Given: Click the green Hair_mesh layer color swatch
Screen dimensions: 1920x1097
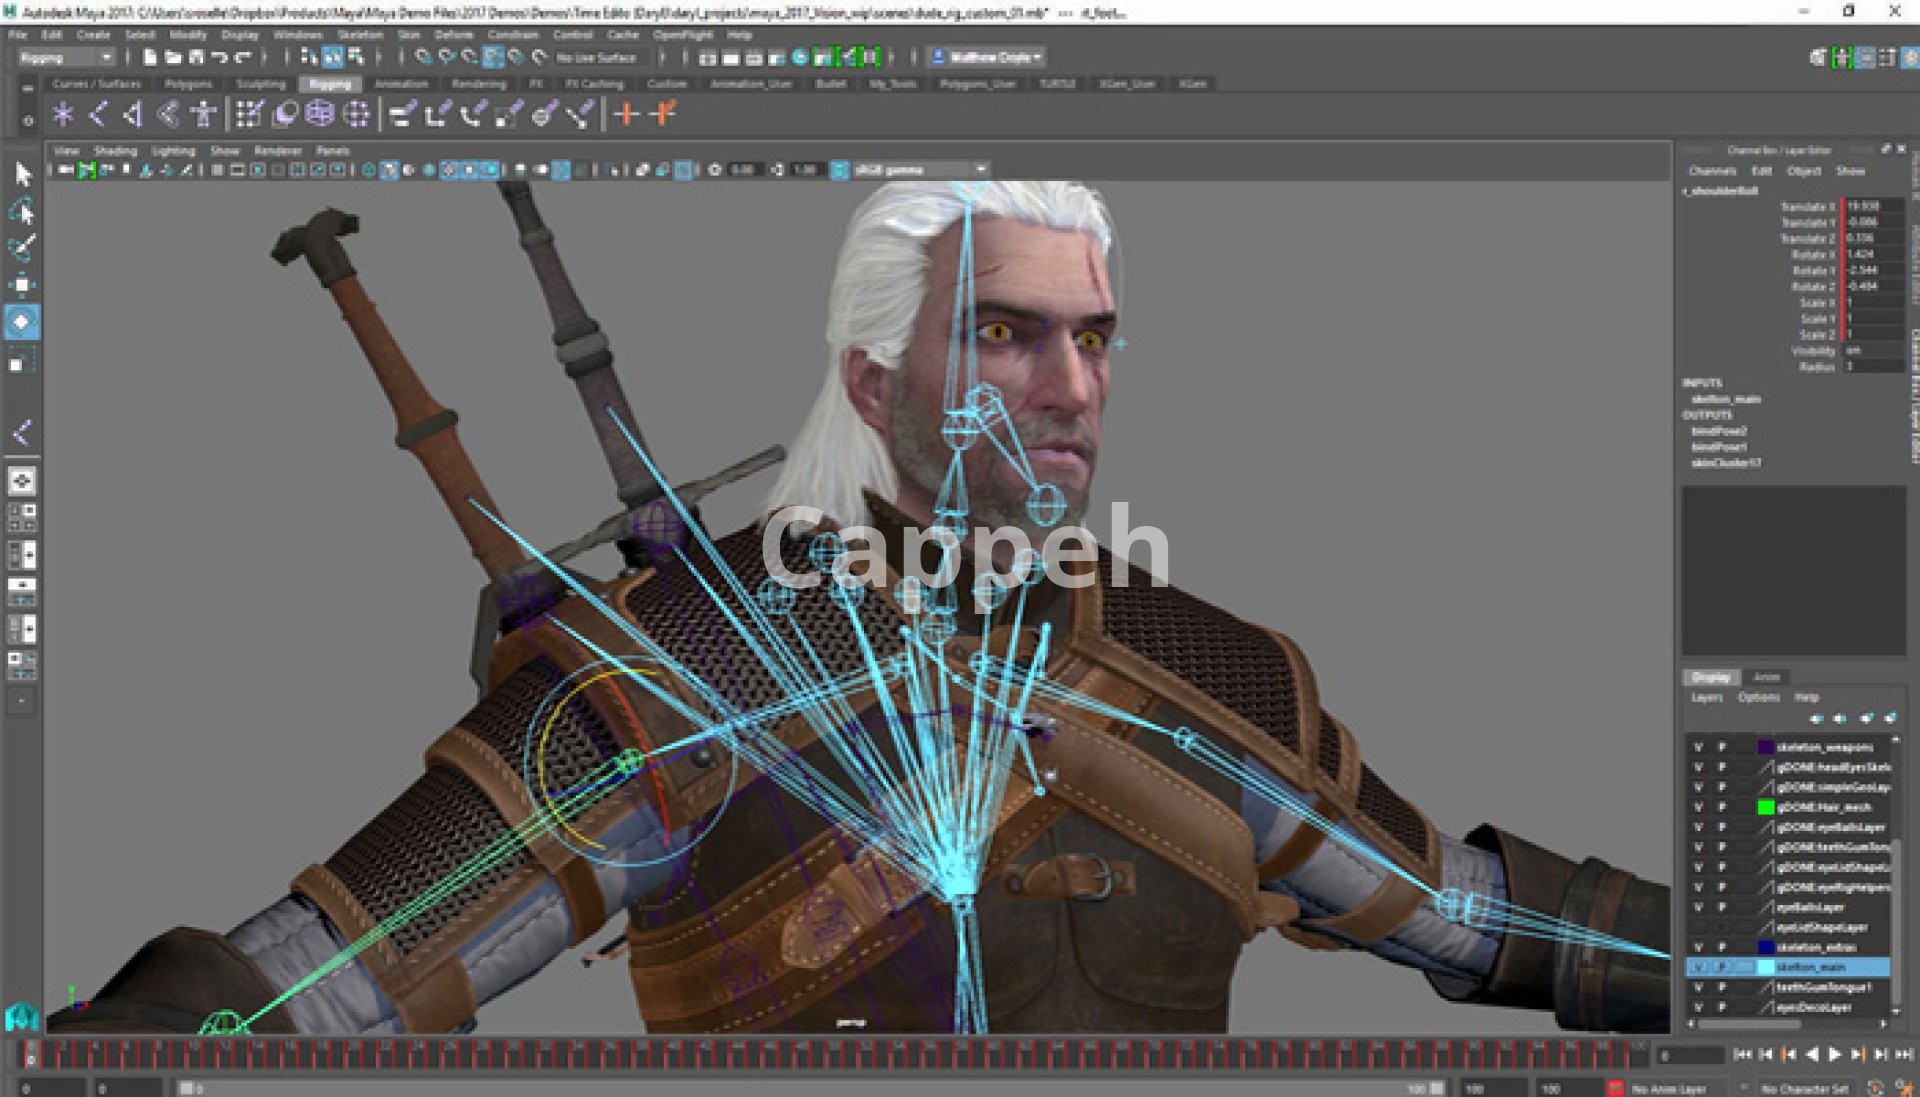Looking at the screenshot, I should point(1766,807).
